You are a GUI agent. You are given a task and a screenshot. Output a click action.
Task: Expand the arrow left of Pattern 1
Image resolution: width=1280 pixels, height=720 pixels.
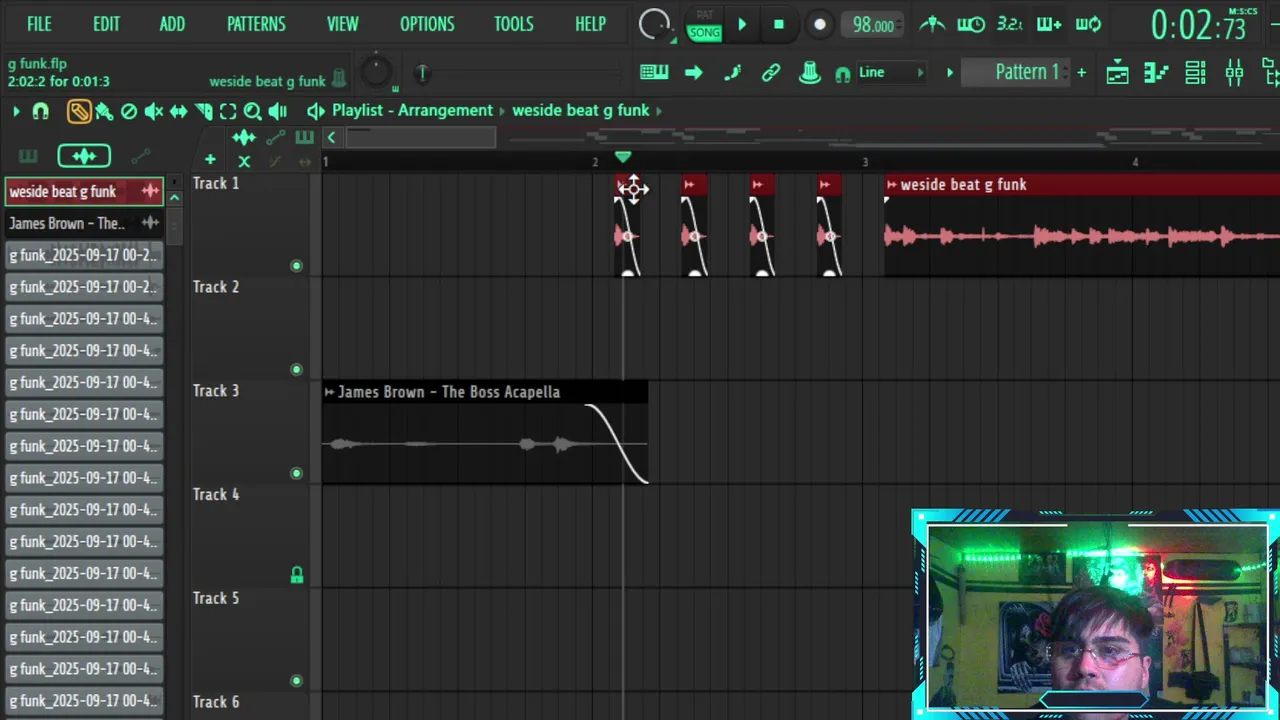[x=950, y=72]
